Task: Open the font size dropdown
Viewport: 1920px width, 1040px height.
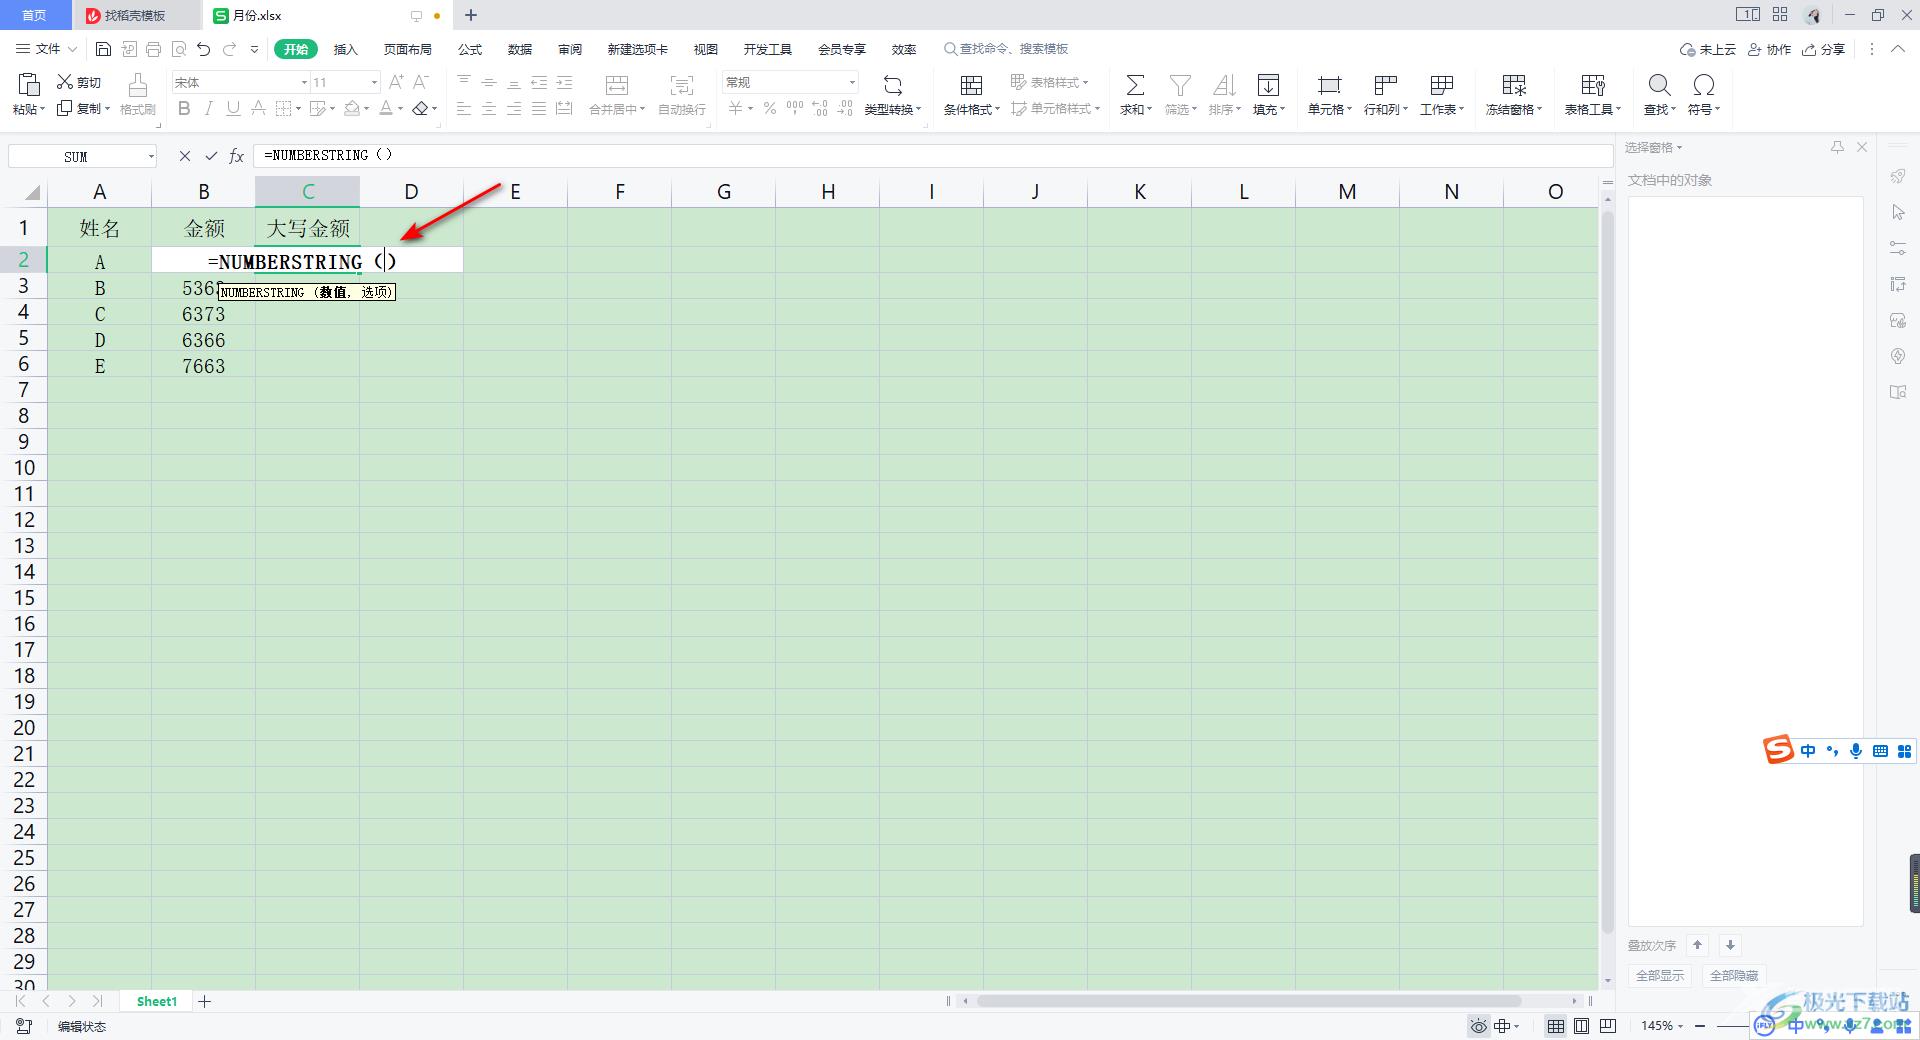Action: tap(374, 82)
